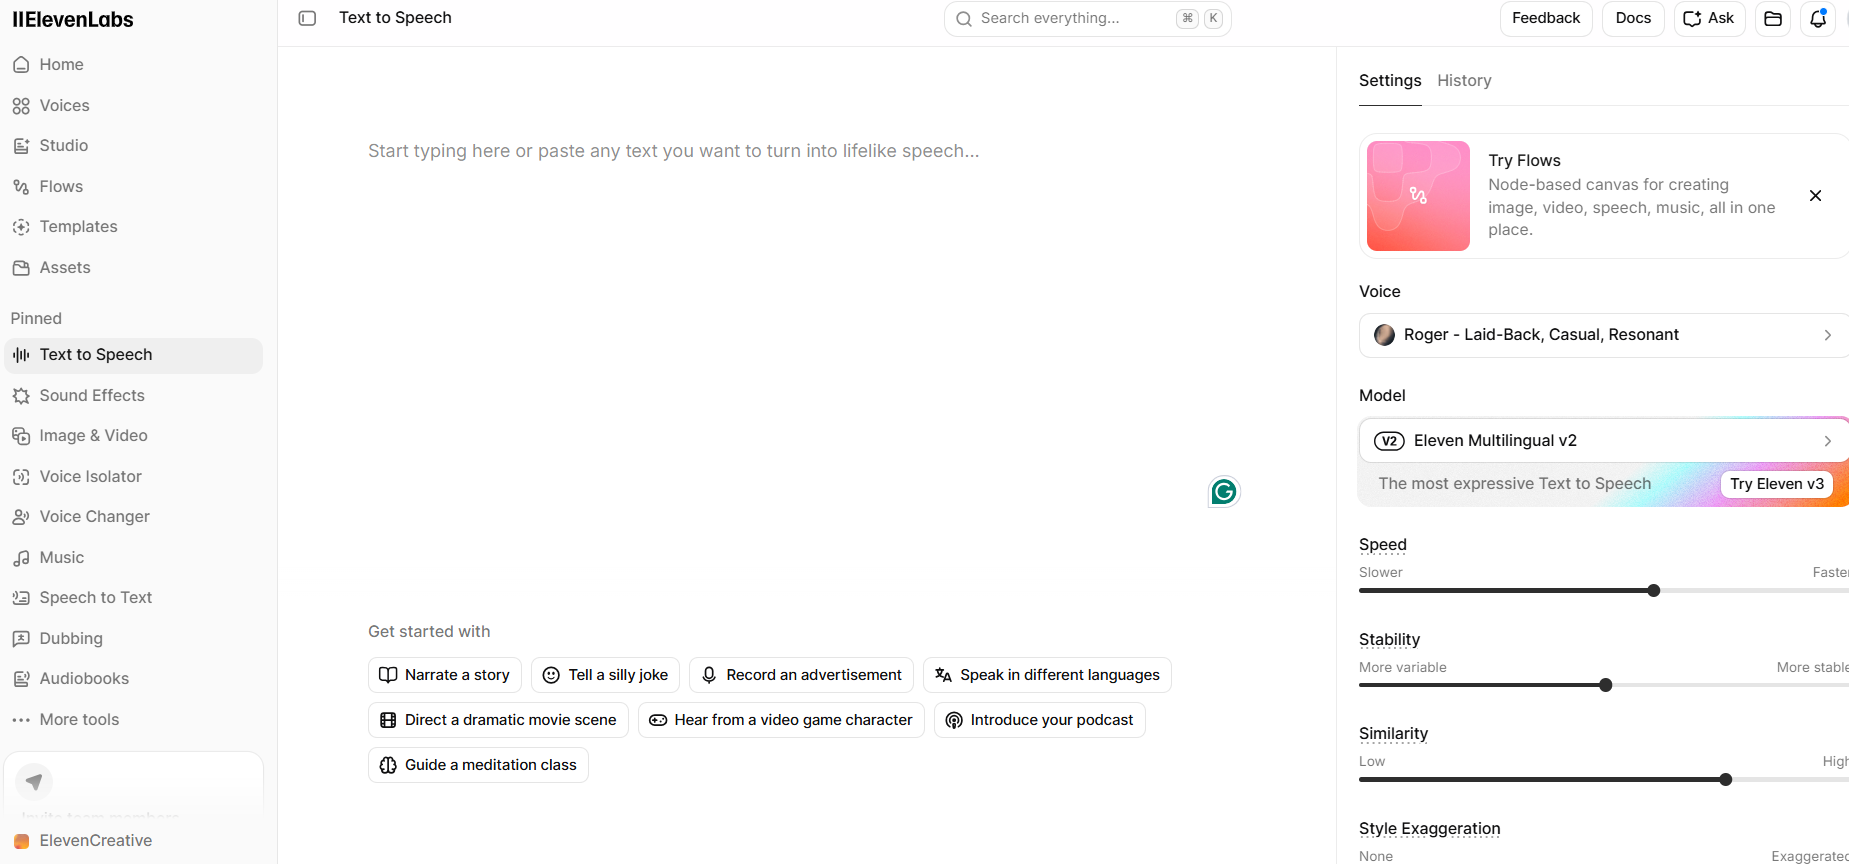Open Templates section
Screen dimensions: 1849x864
pyautogui.click(x=133, y=227)
